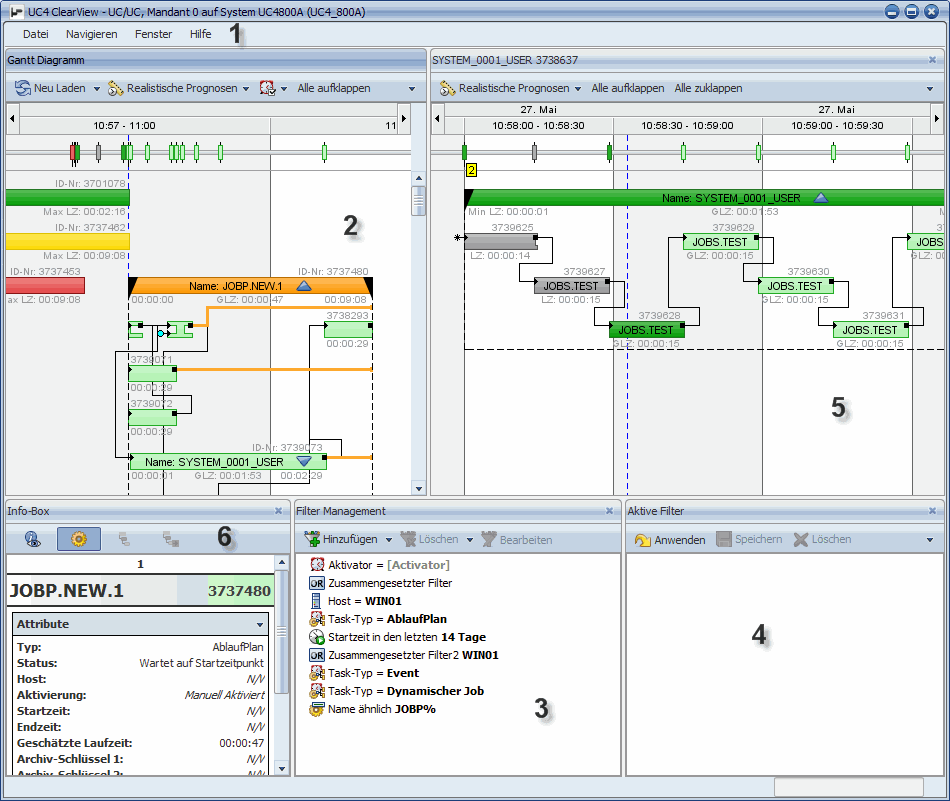
Task: Collapse the Attribute section in the Info-Box
Action: coord(259,624)
